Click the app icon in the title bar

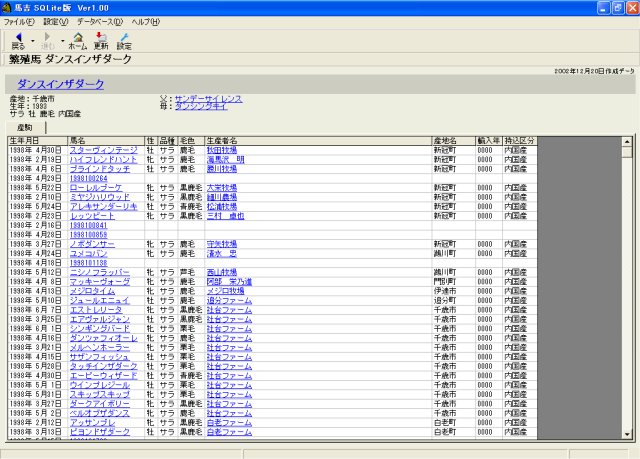point(6,8)
